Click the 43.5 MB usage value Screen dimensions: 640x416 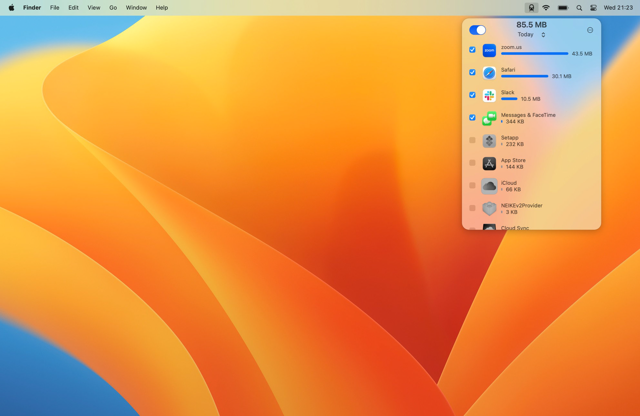582,54
